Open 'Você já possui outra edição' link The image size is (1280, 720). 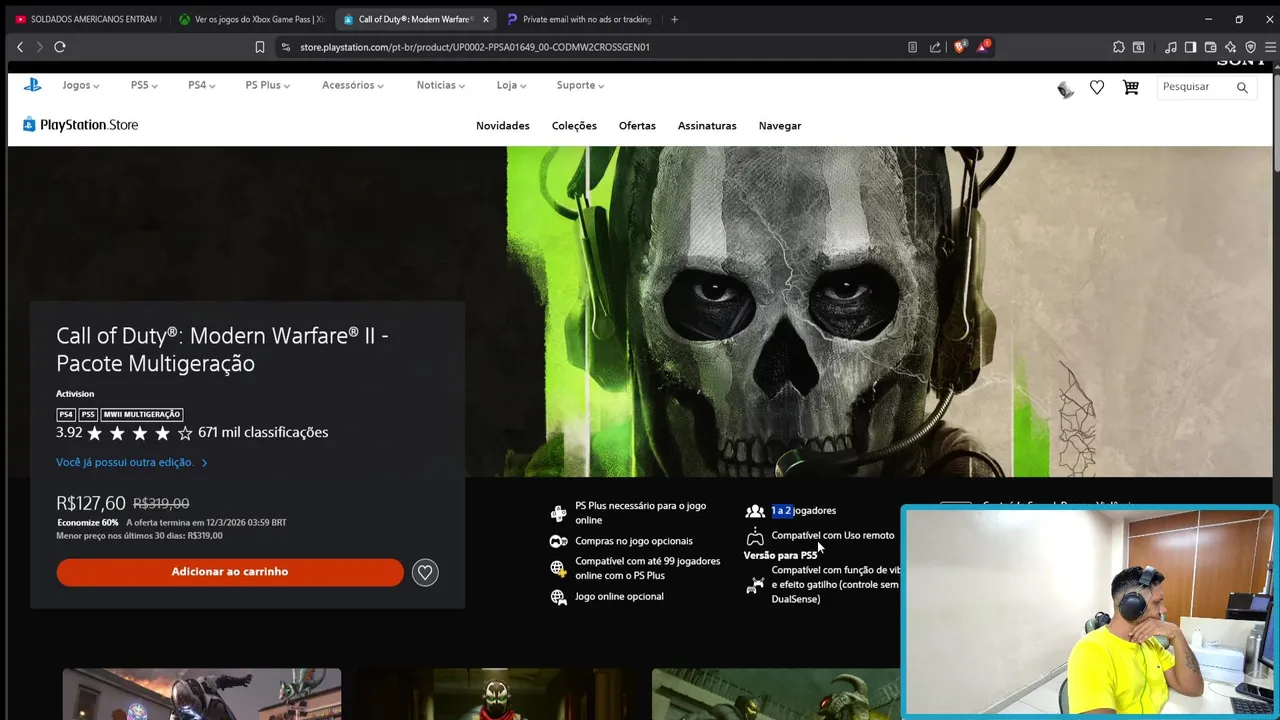(132, 463)
